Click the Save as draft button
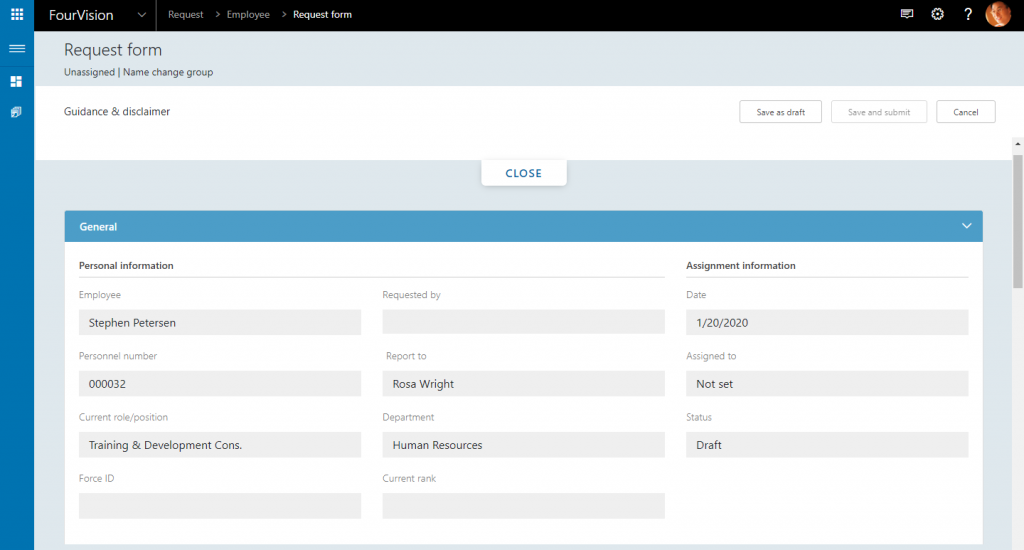 pyautogui.click(x=780, y=112)
